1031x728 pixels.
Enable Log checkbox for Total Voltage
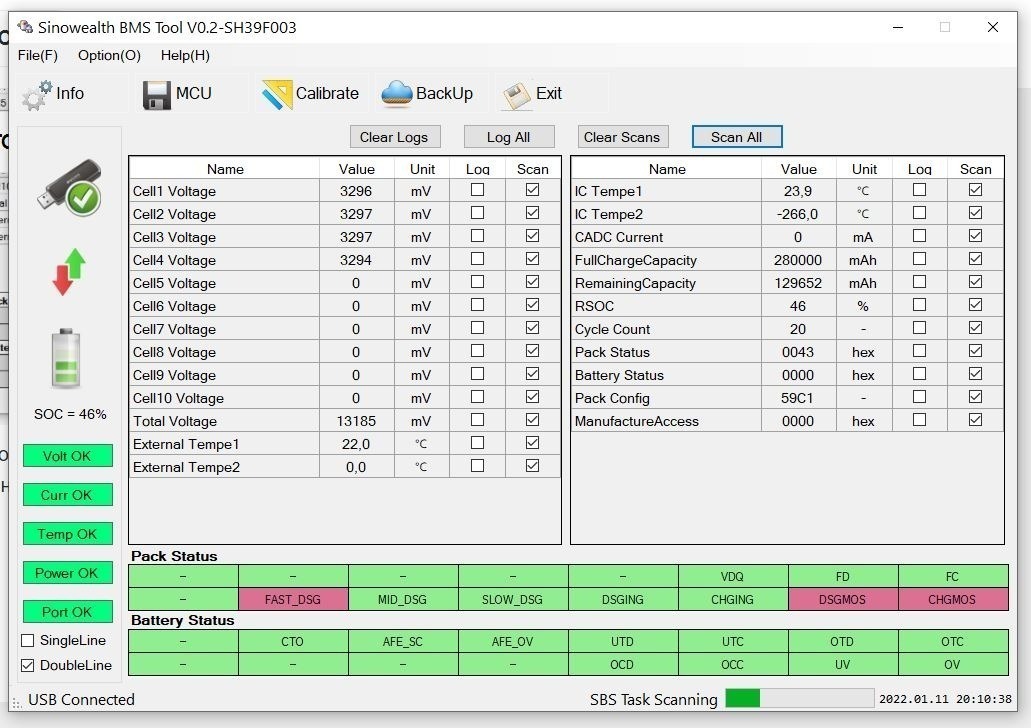coord(477,420)
